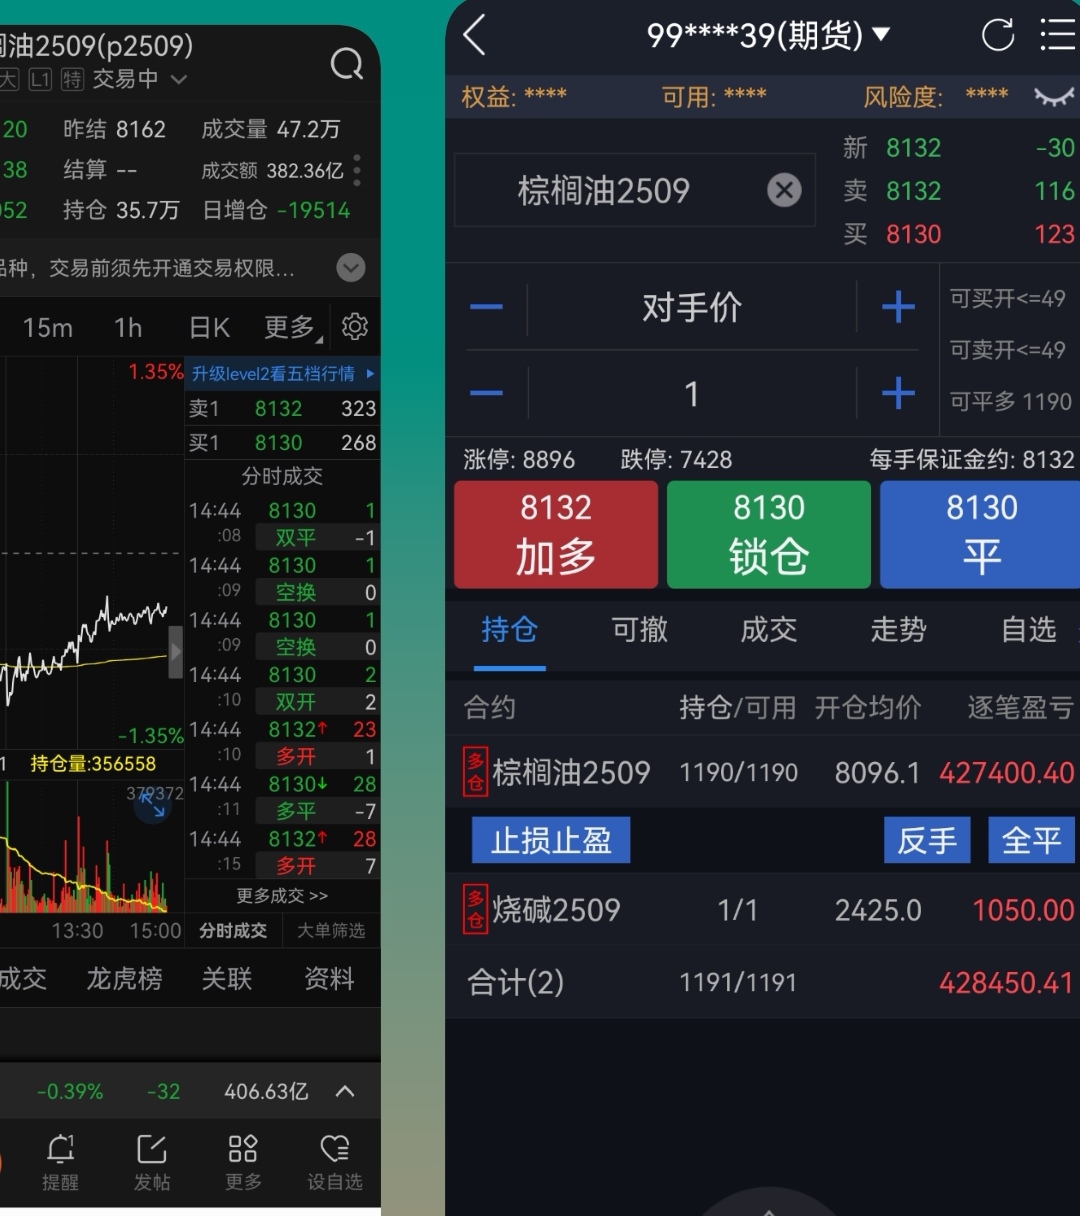Screen dimensions: 1080x1216
Task: Open the 资料 tab
Action: tap(329, 978)
